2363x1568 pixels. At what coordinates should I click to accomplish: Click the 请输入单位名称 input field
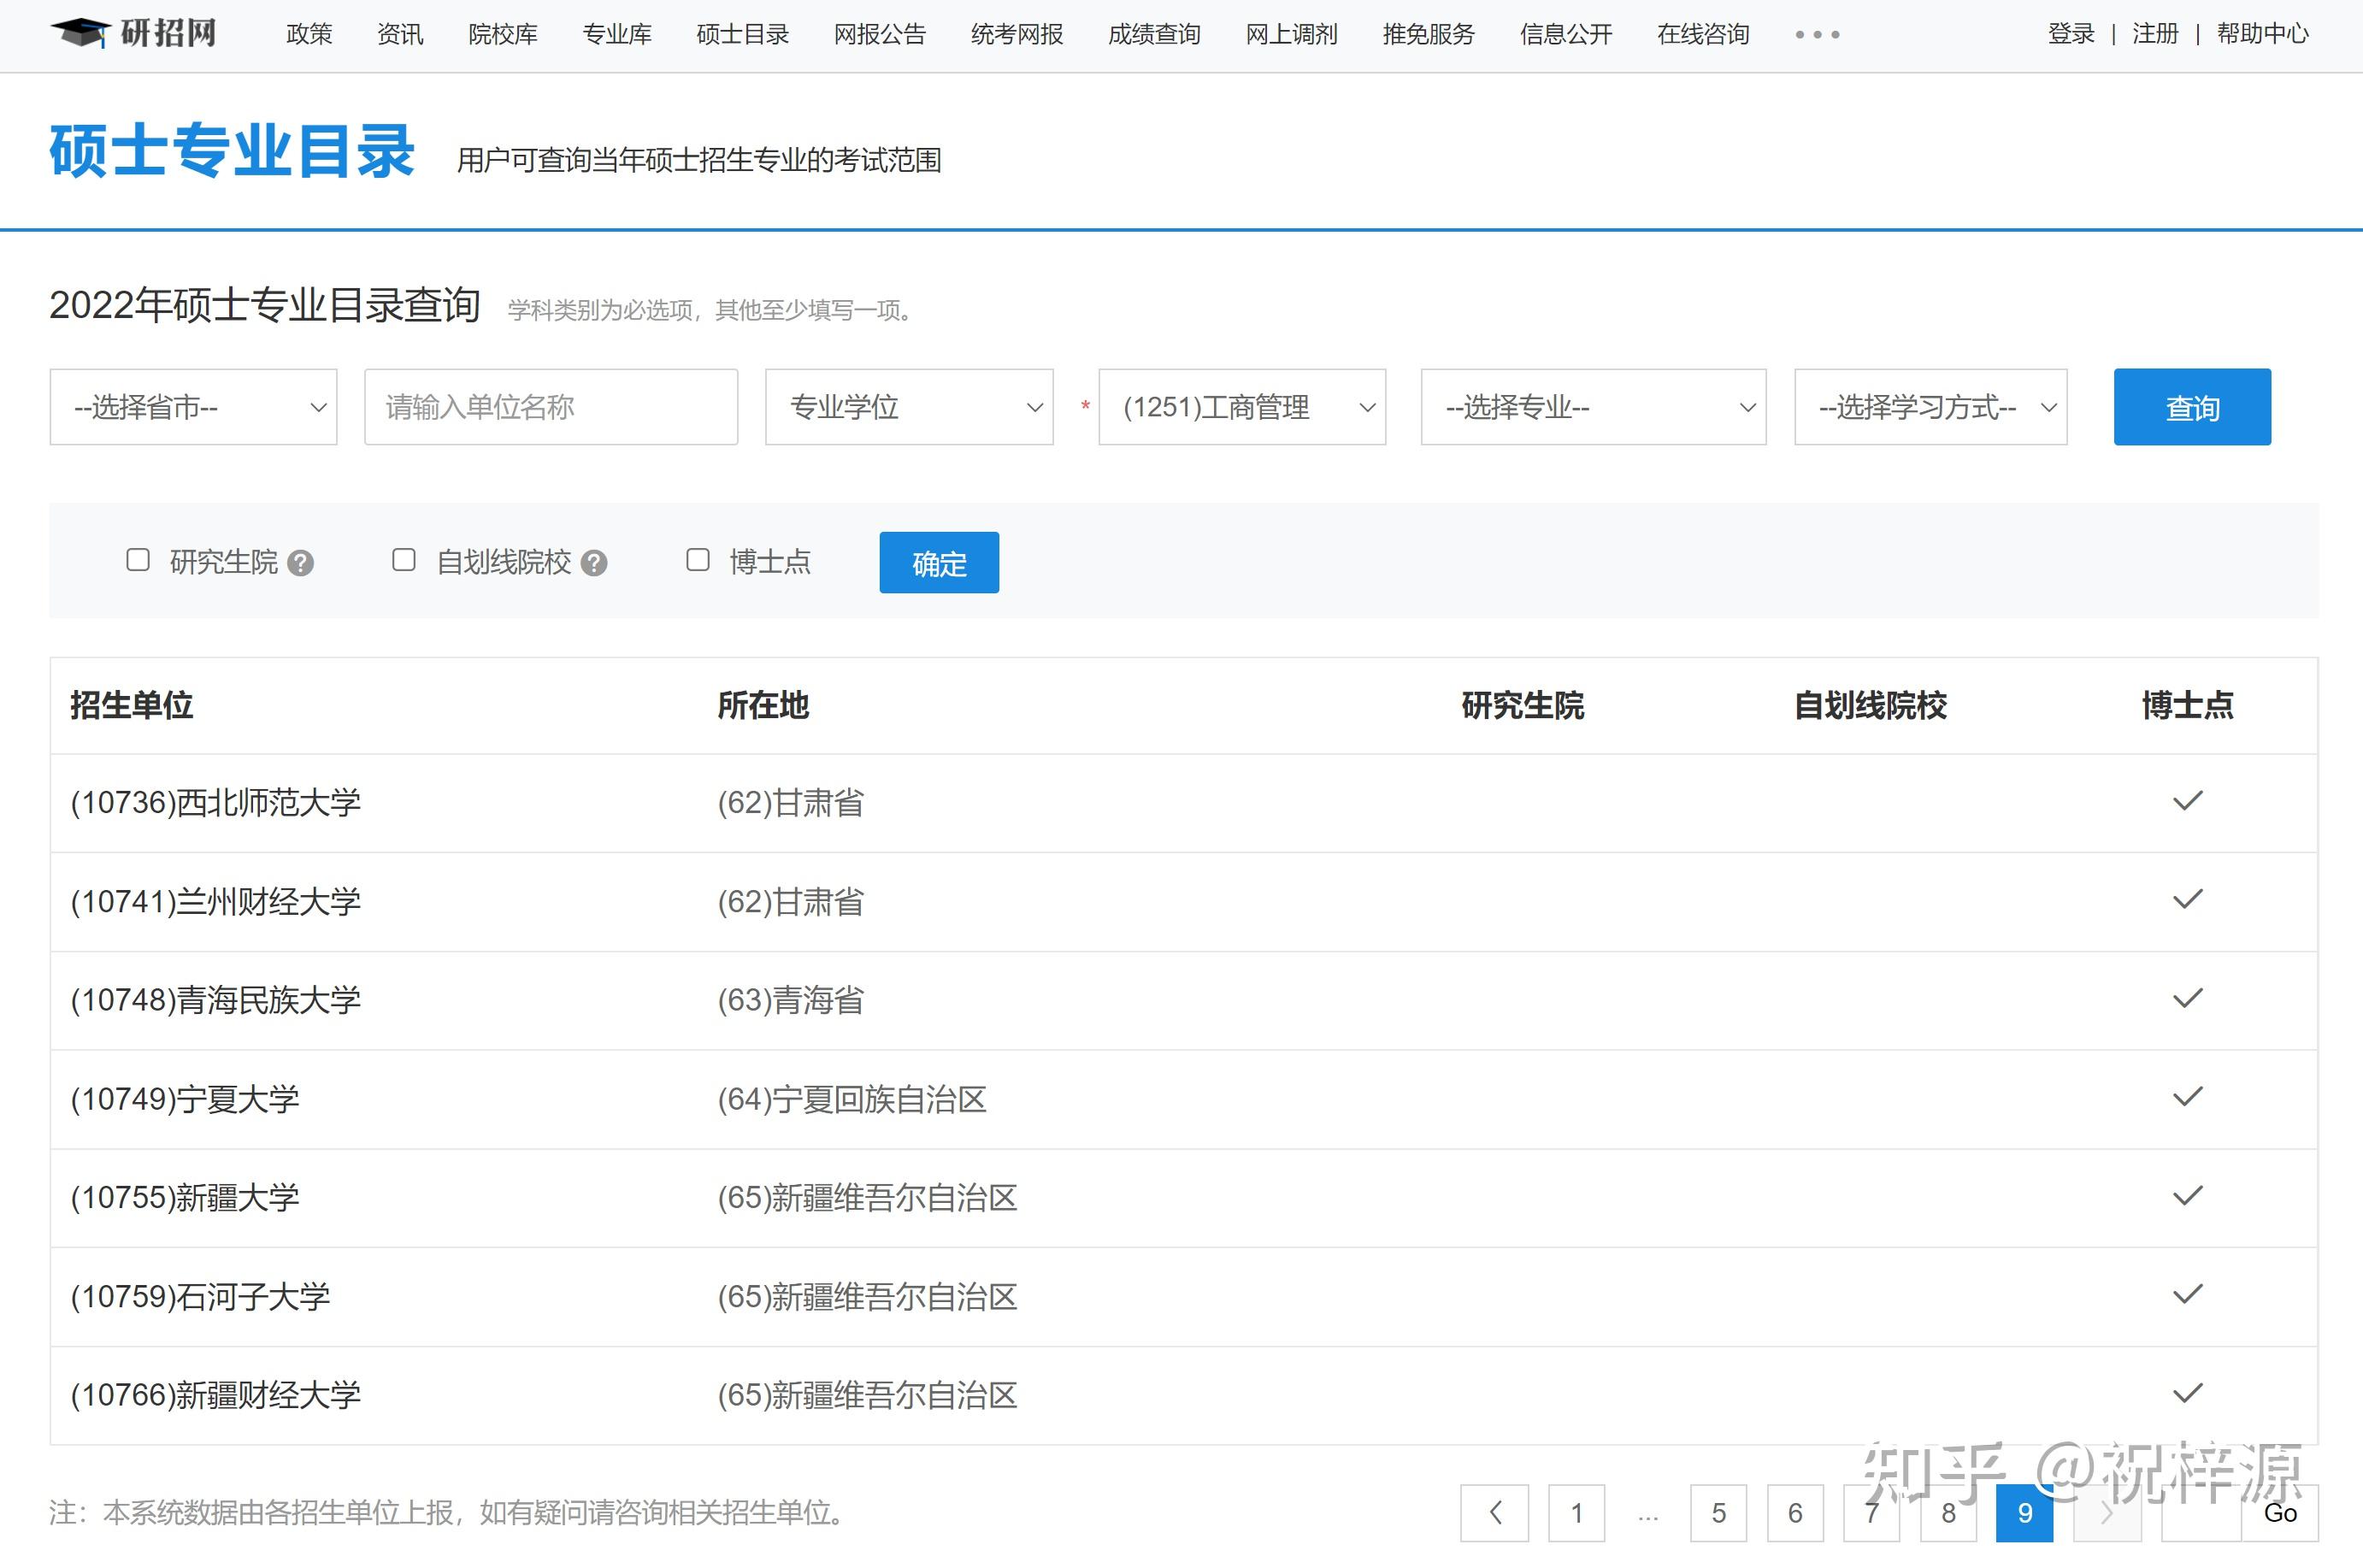(551, 407)
